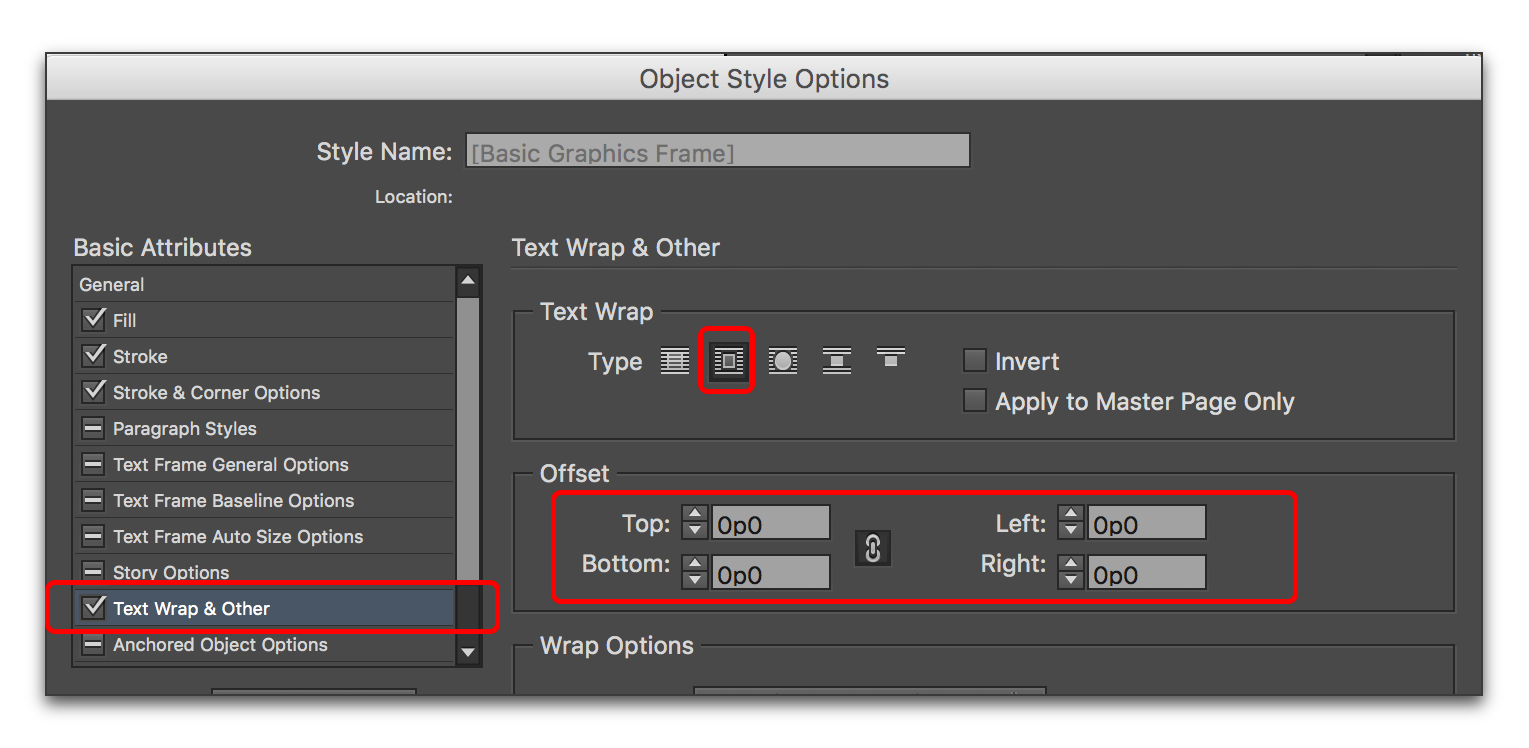Image resolution: width=1529 pixels, height=748 pixels.
Task: Select the No text wrap icon
Action: click(675, 361)
